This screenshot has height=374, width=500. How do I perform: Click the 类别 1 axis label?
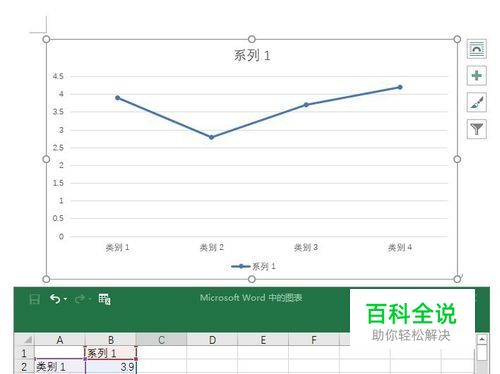click(117, 247)
